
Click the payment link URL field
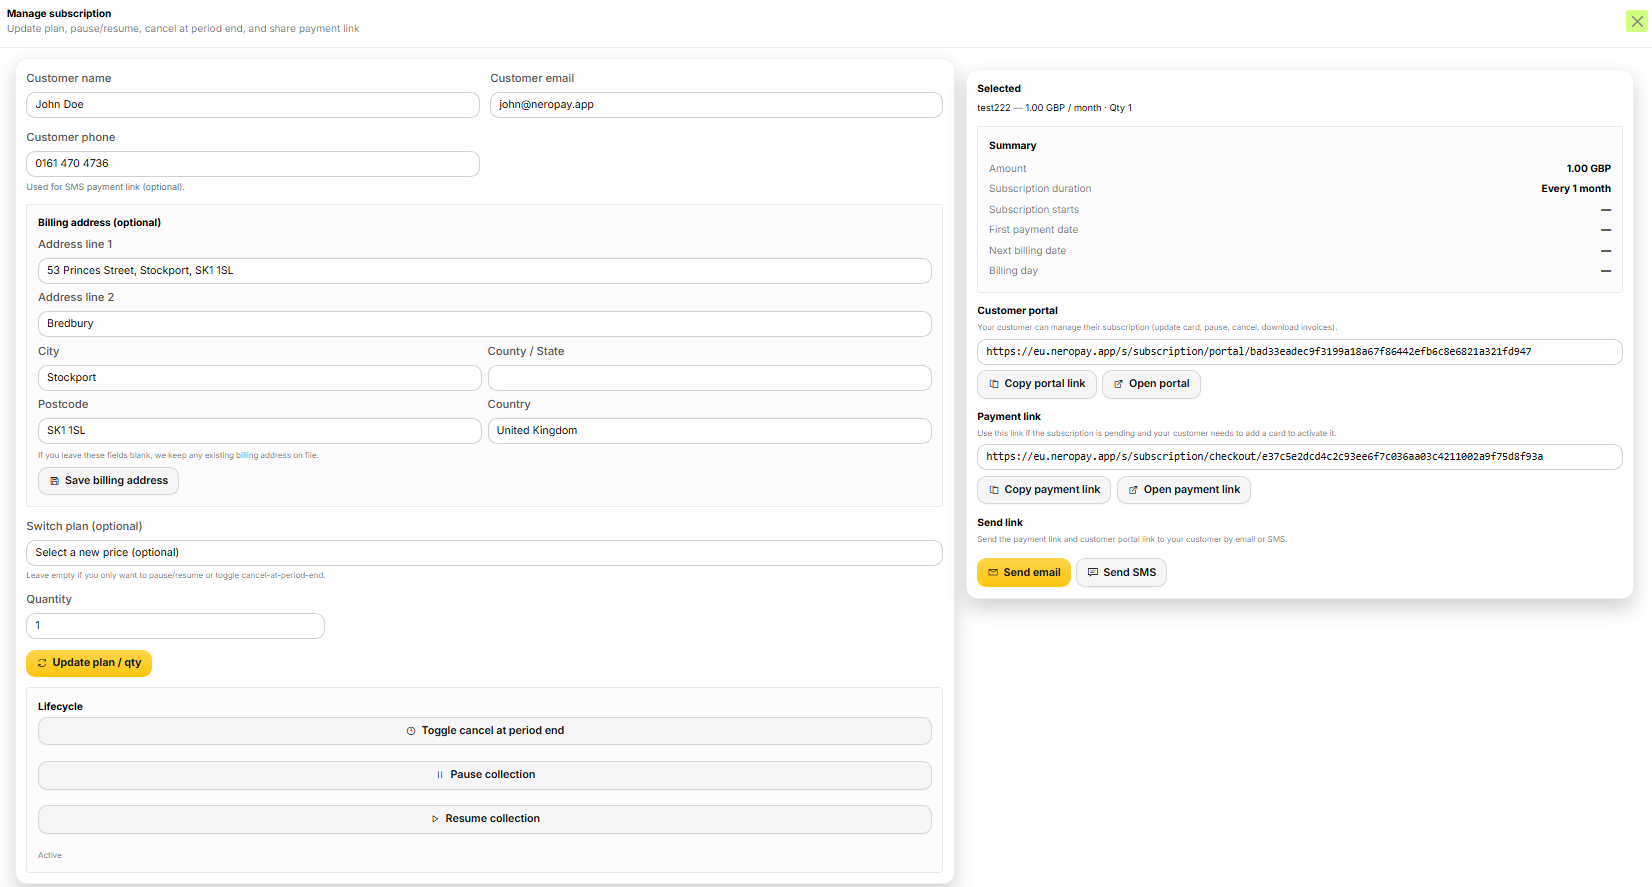coord(1298,457)
